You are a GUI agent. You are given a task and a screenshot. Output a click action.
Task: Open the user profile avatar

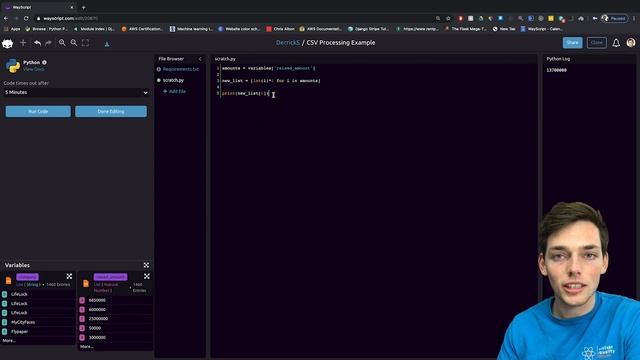(x=631, y=42)
